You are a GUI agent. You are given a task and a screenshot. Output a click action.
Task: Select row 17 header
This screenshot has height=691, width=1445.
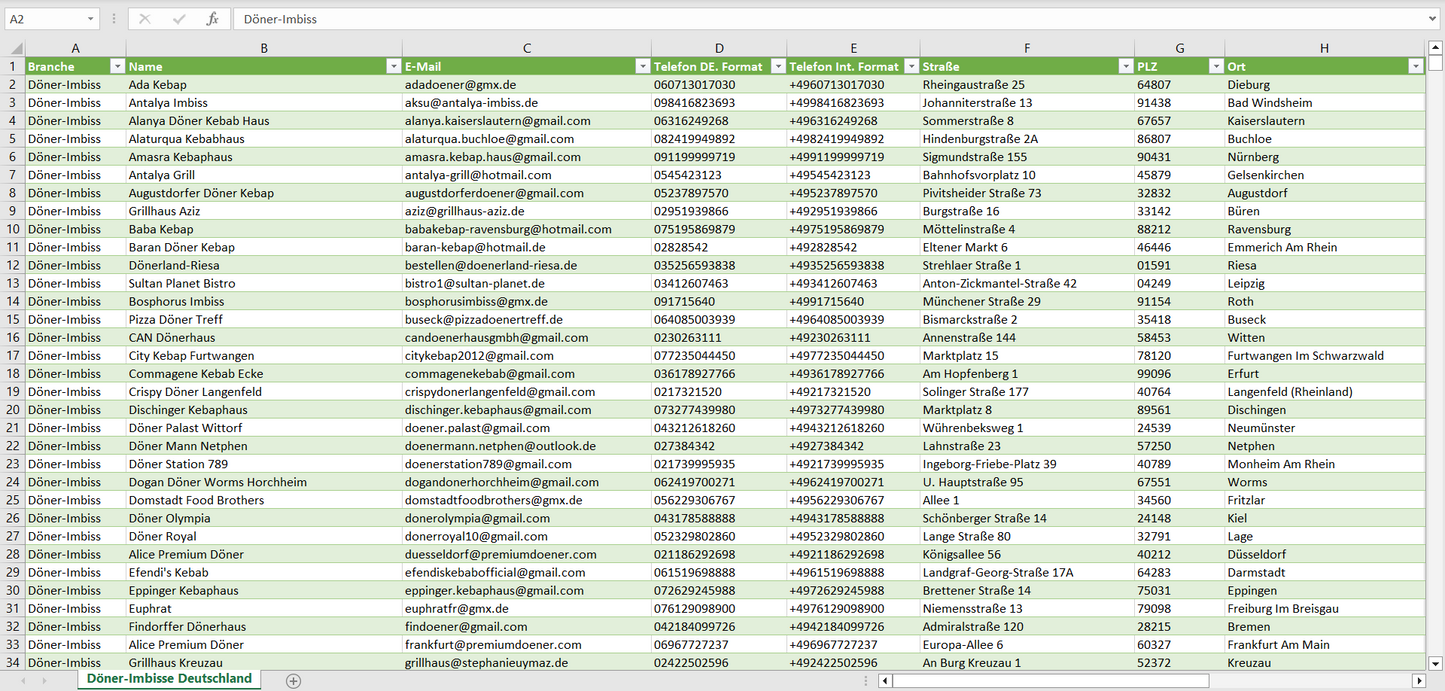pyautogui.click(x=13, y=356)
